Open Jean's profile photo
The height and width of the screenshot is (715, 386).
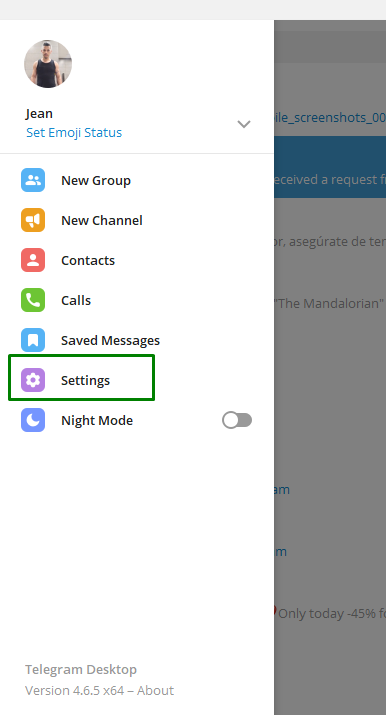(x=48, y=64)
